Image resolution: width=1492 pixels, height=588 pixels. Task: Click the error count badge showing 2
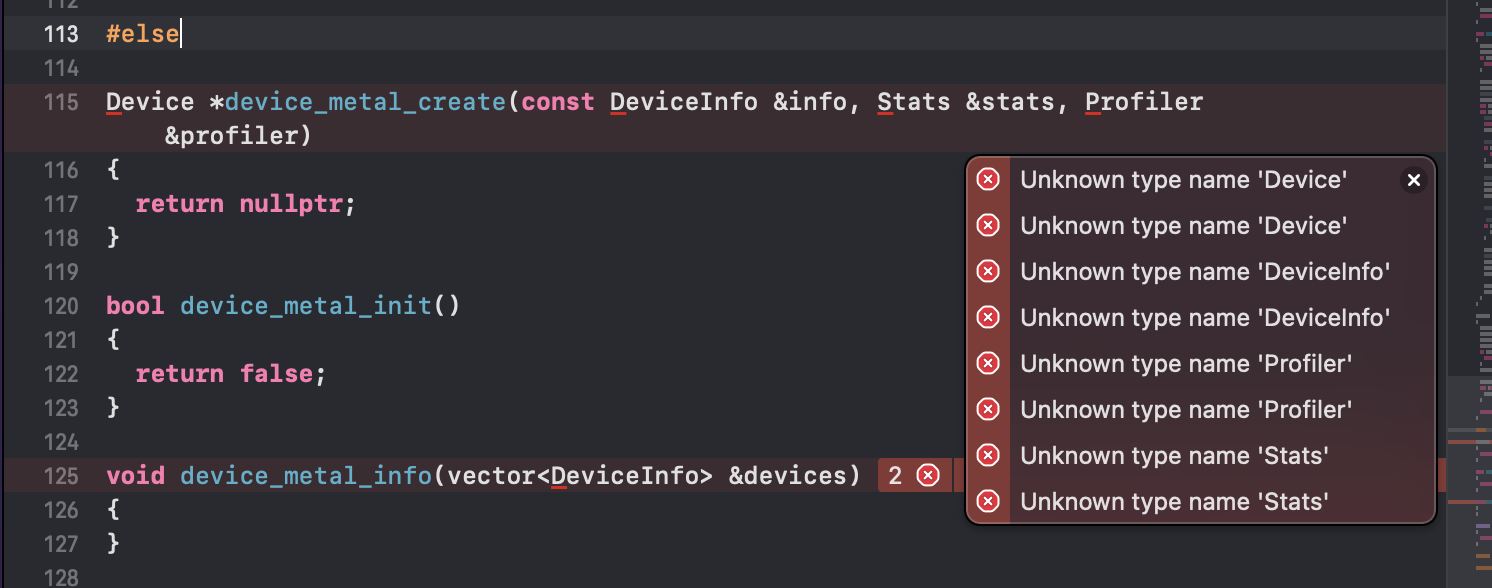[895, 476]
